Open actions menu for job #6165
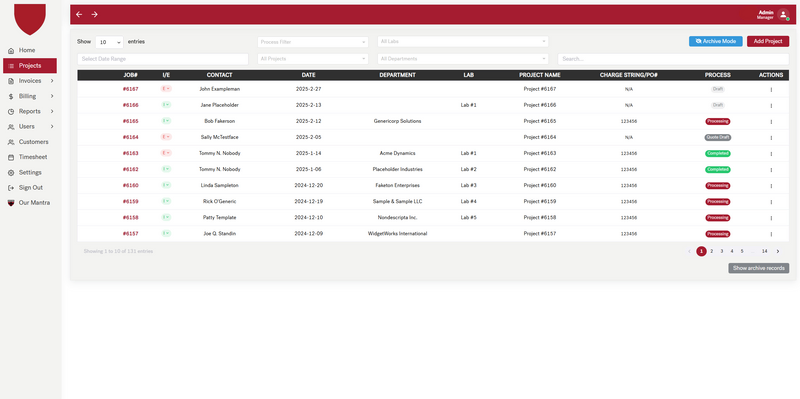Viewport: 800px width, 399px height. tap(771, 122)
